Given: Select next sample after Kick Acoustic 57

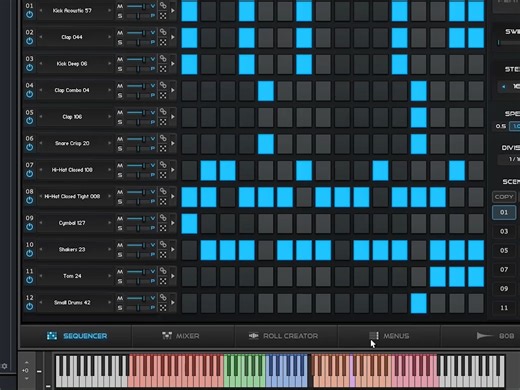Looking at the screenshot, I should pos(109,11).
